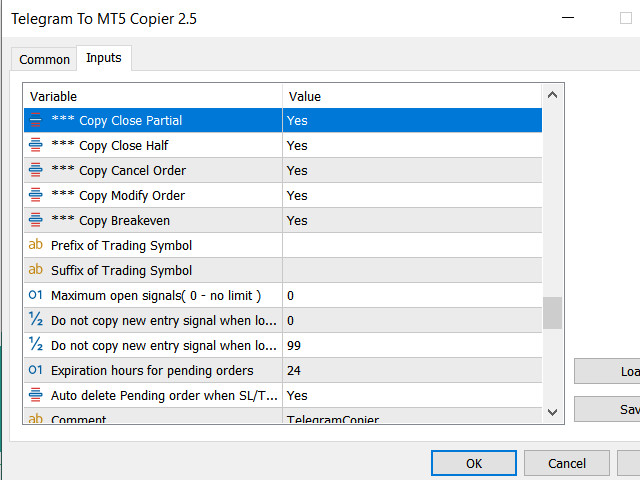Screen dimensions: 640x480
Task: Open the Yes value for Copy Breakeven
Action: click(x=412, y=220)
